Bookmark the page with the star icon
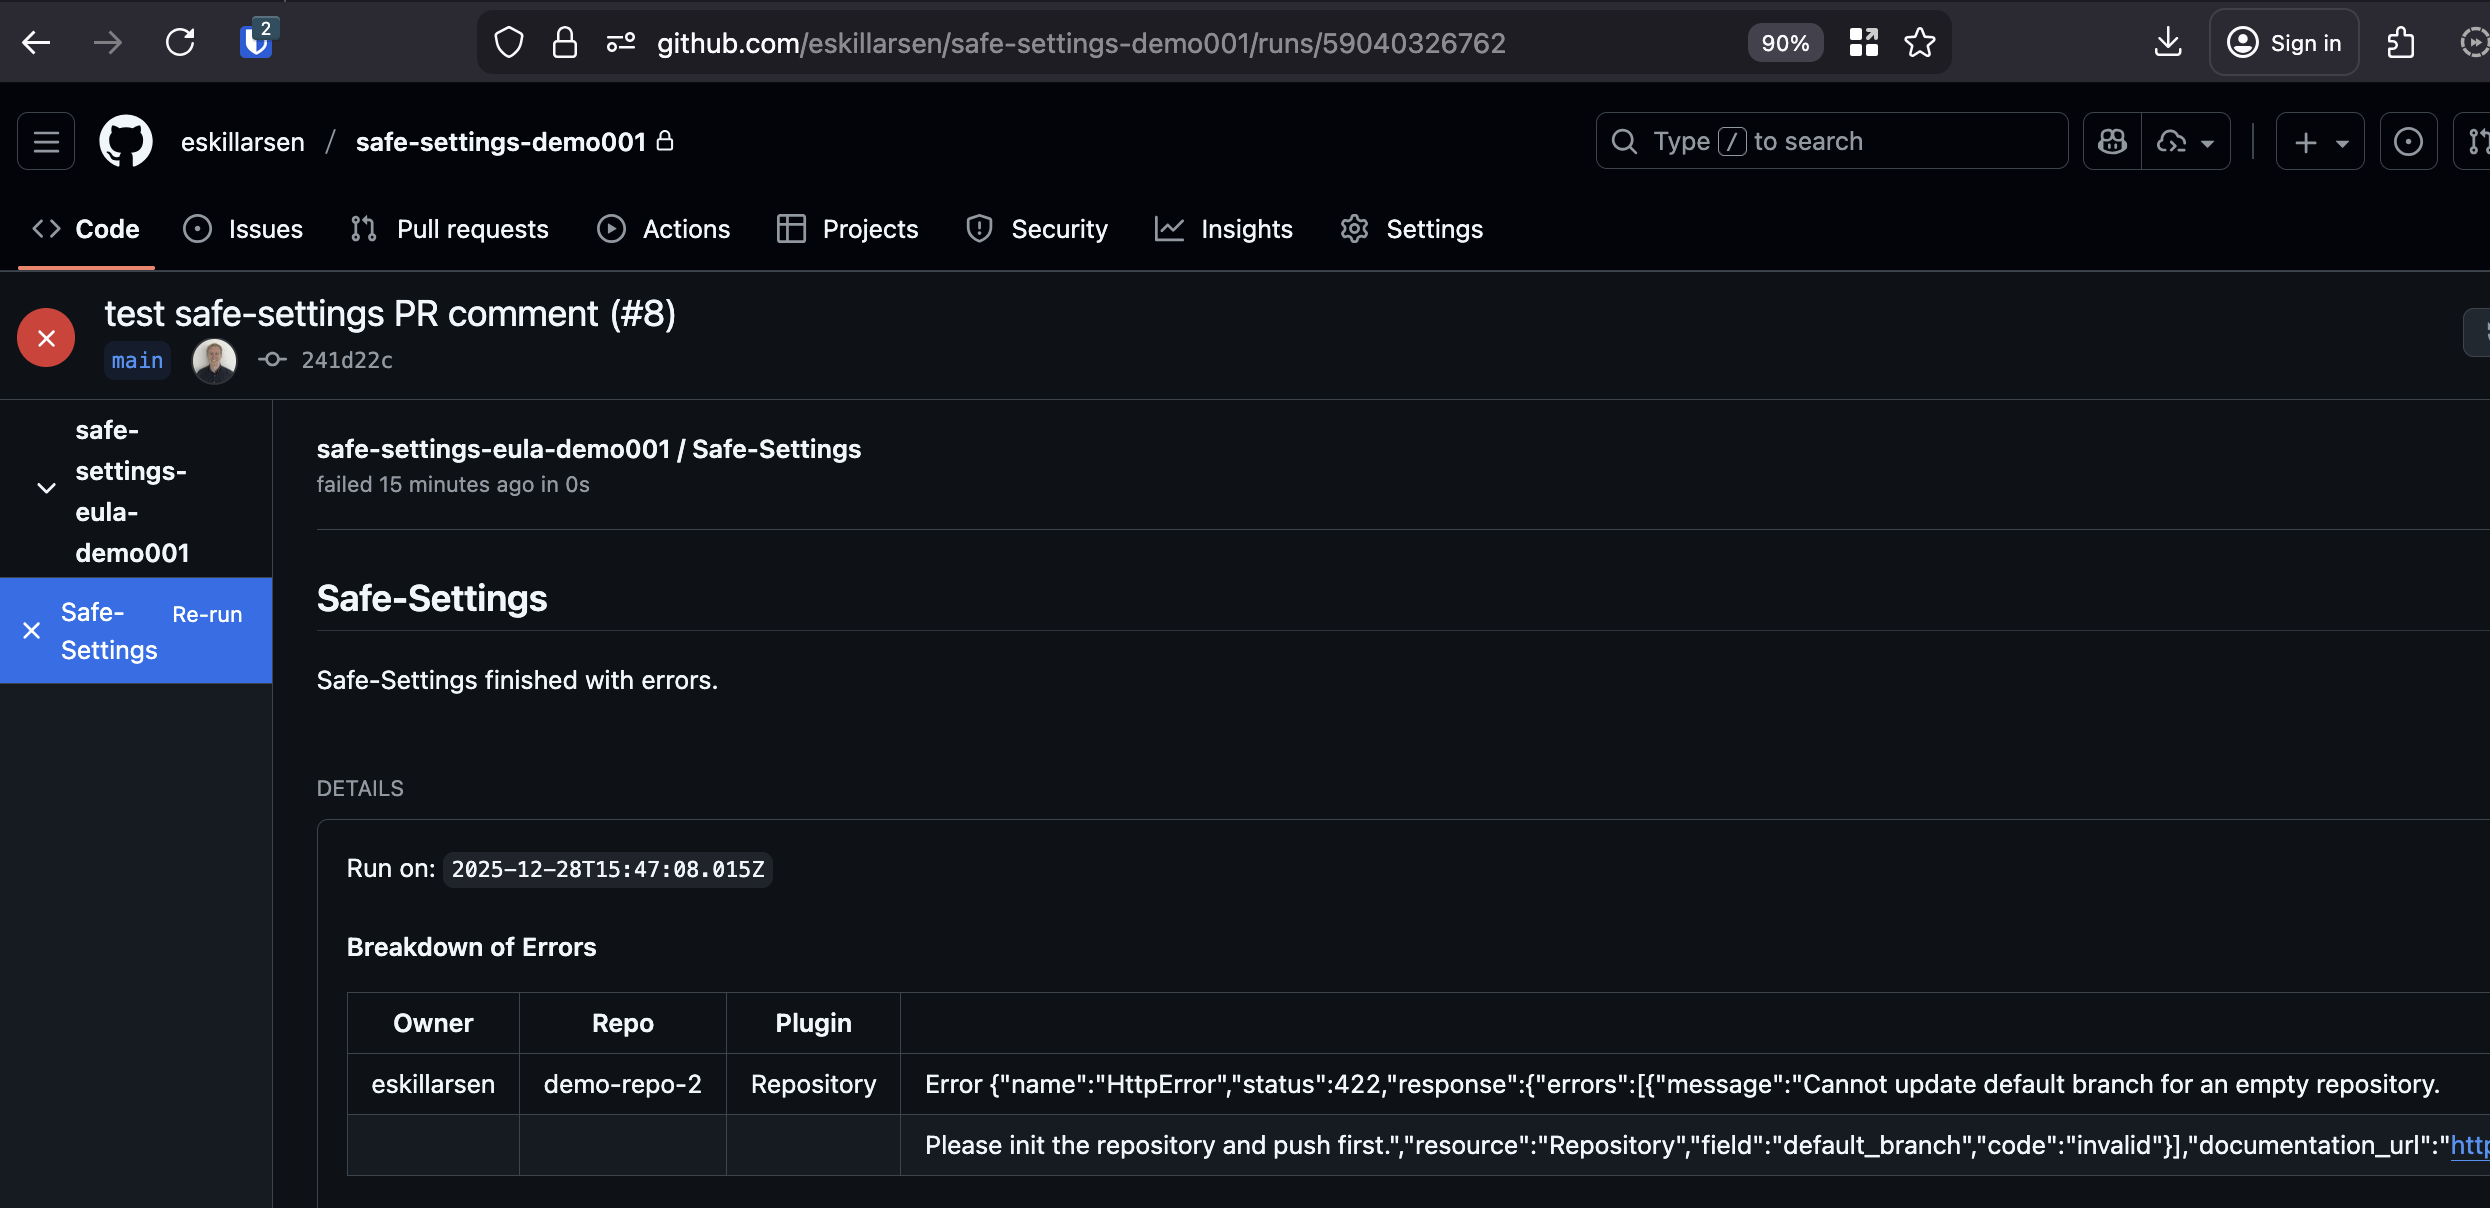This screenshot has height=1208, width=2490. point(1919,42)
